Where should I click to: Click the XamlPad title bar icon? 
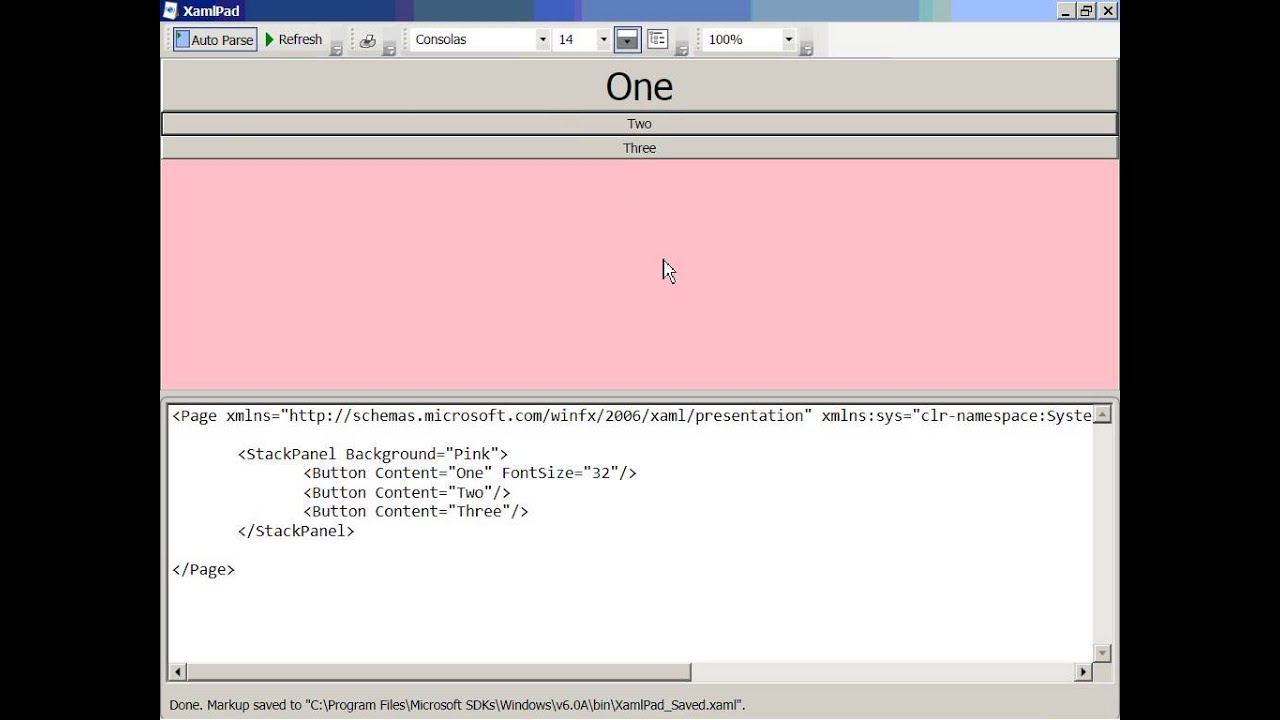pos(170,11)
